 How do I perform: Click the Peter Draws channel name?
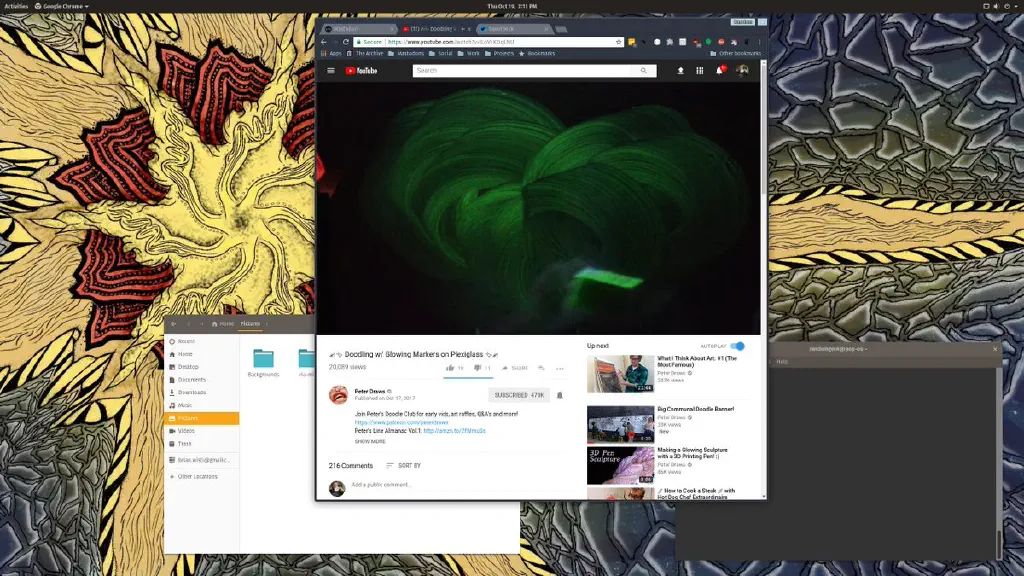pos(370,391)
